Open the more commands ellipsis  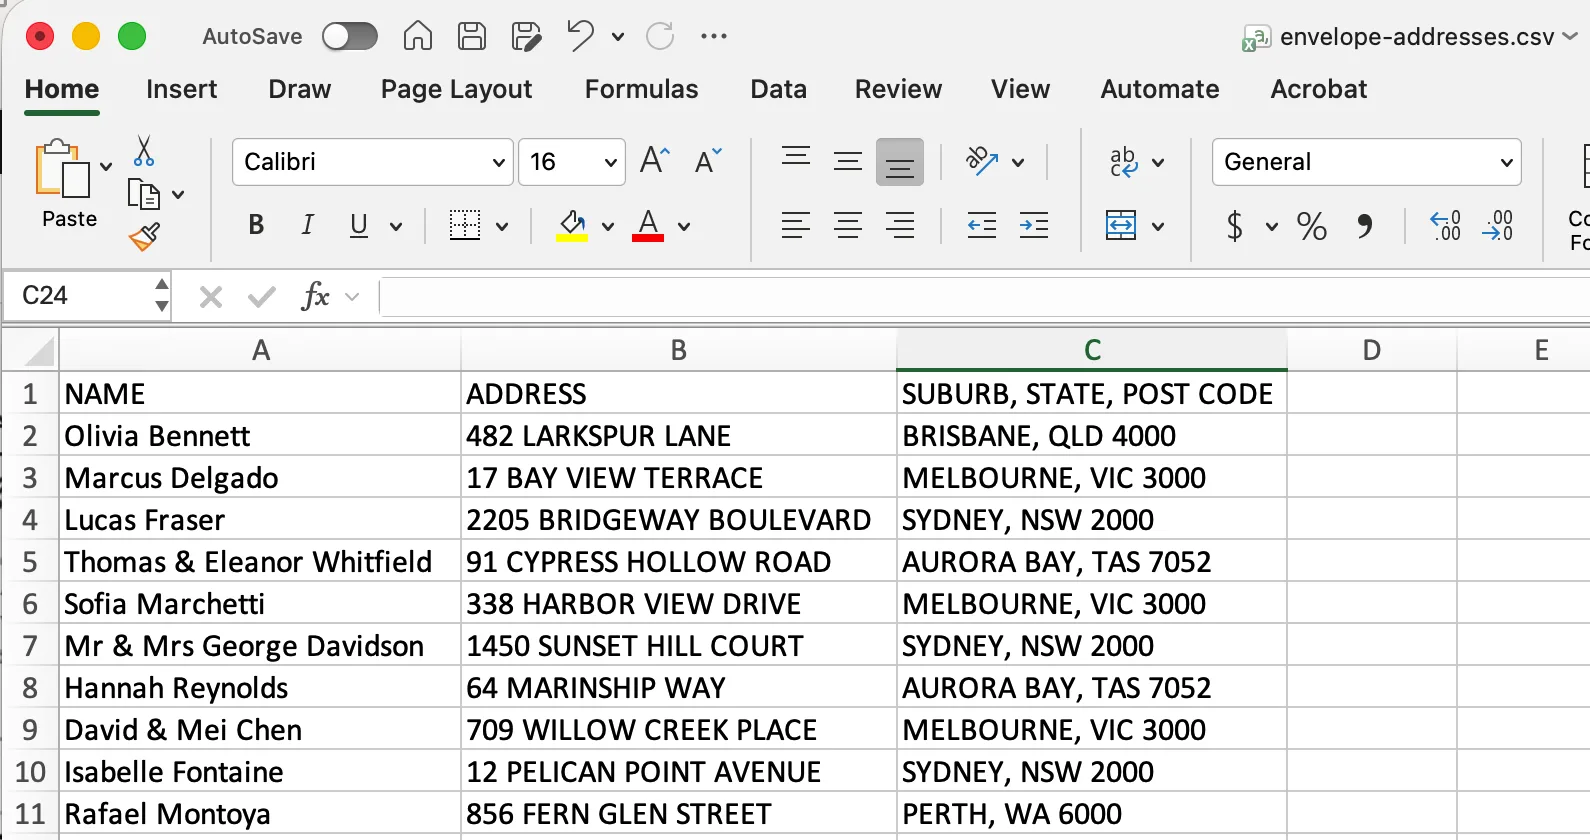[x=714, y=36]
